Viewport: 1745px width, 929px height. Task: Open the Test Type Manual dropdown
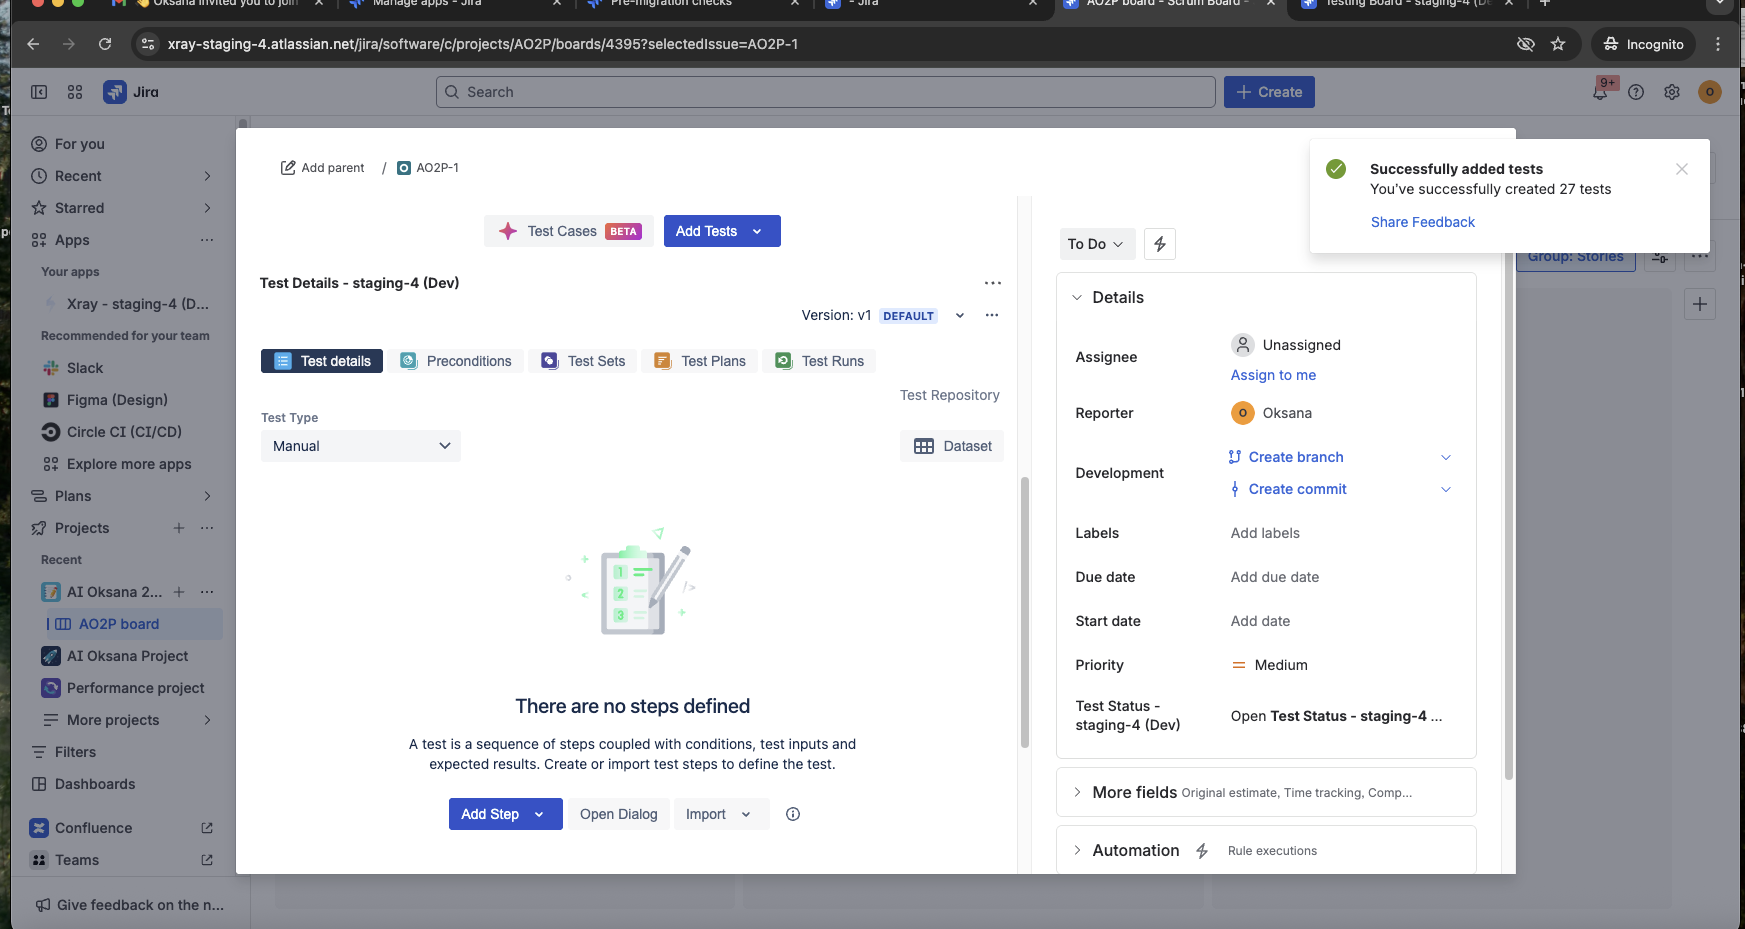click(360, 446)
